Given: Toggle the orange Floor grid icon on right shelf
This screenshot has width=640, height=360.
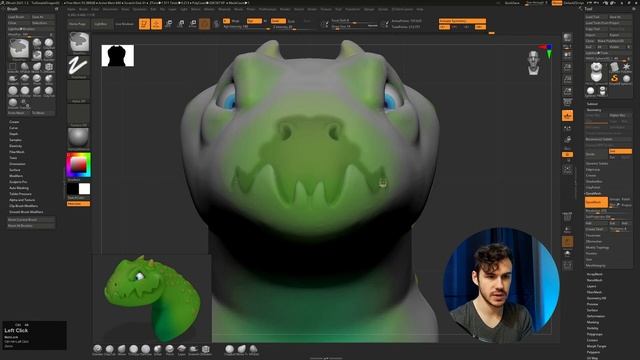Looking at the screenshot, I should tap(567, 116).
